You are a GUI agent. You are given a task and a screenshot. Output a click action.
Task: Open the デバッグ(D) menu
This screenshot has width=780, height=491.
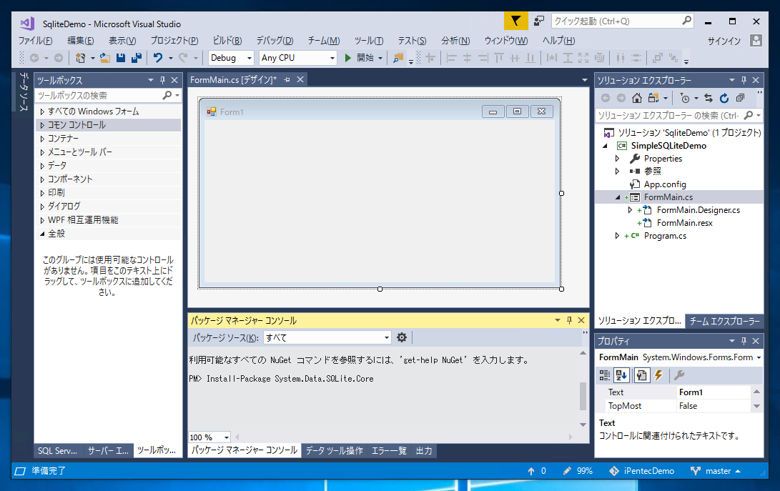point(275,41)
